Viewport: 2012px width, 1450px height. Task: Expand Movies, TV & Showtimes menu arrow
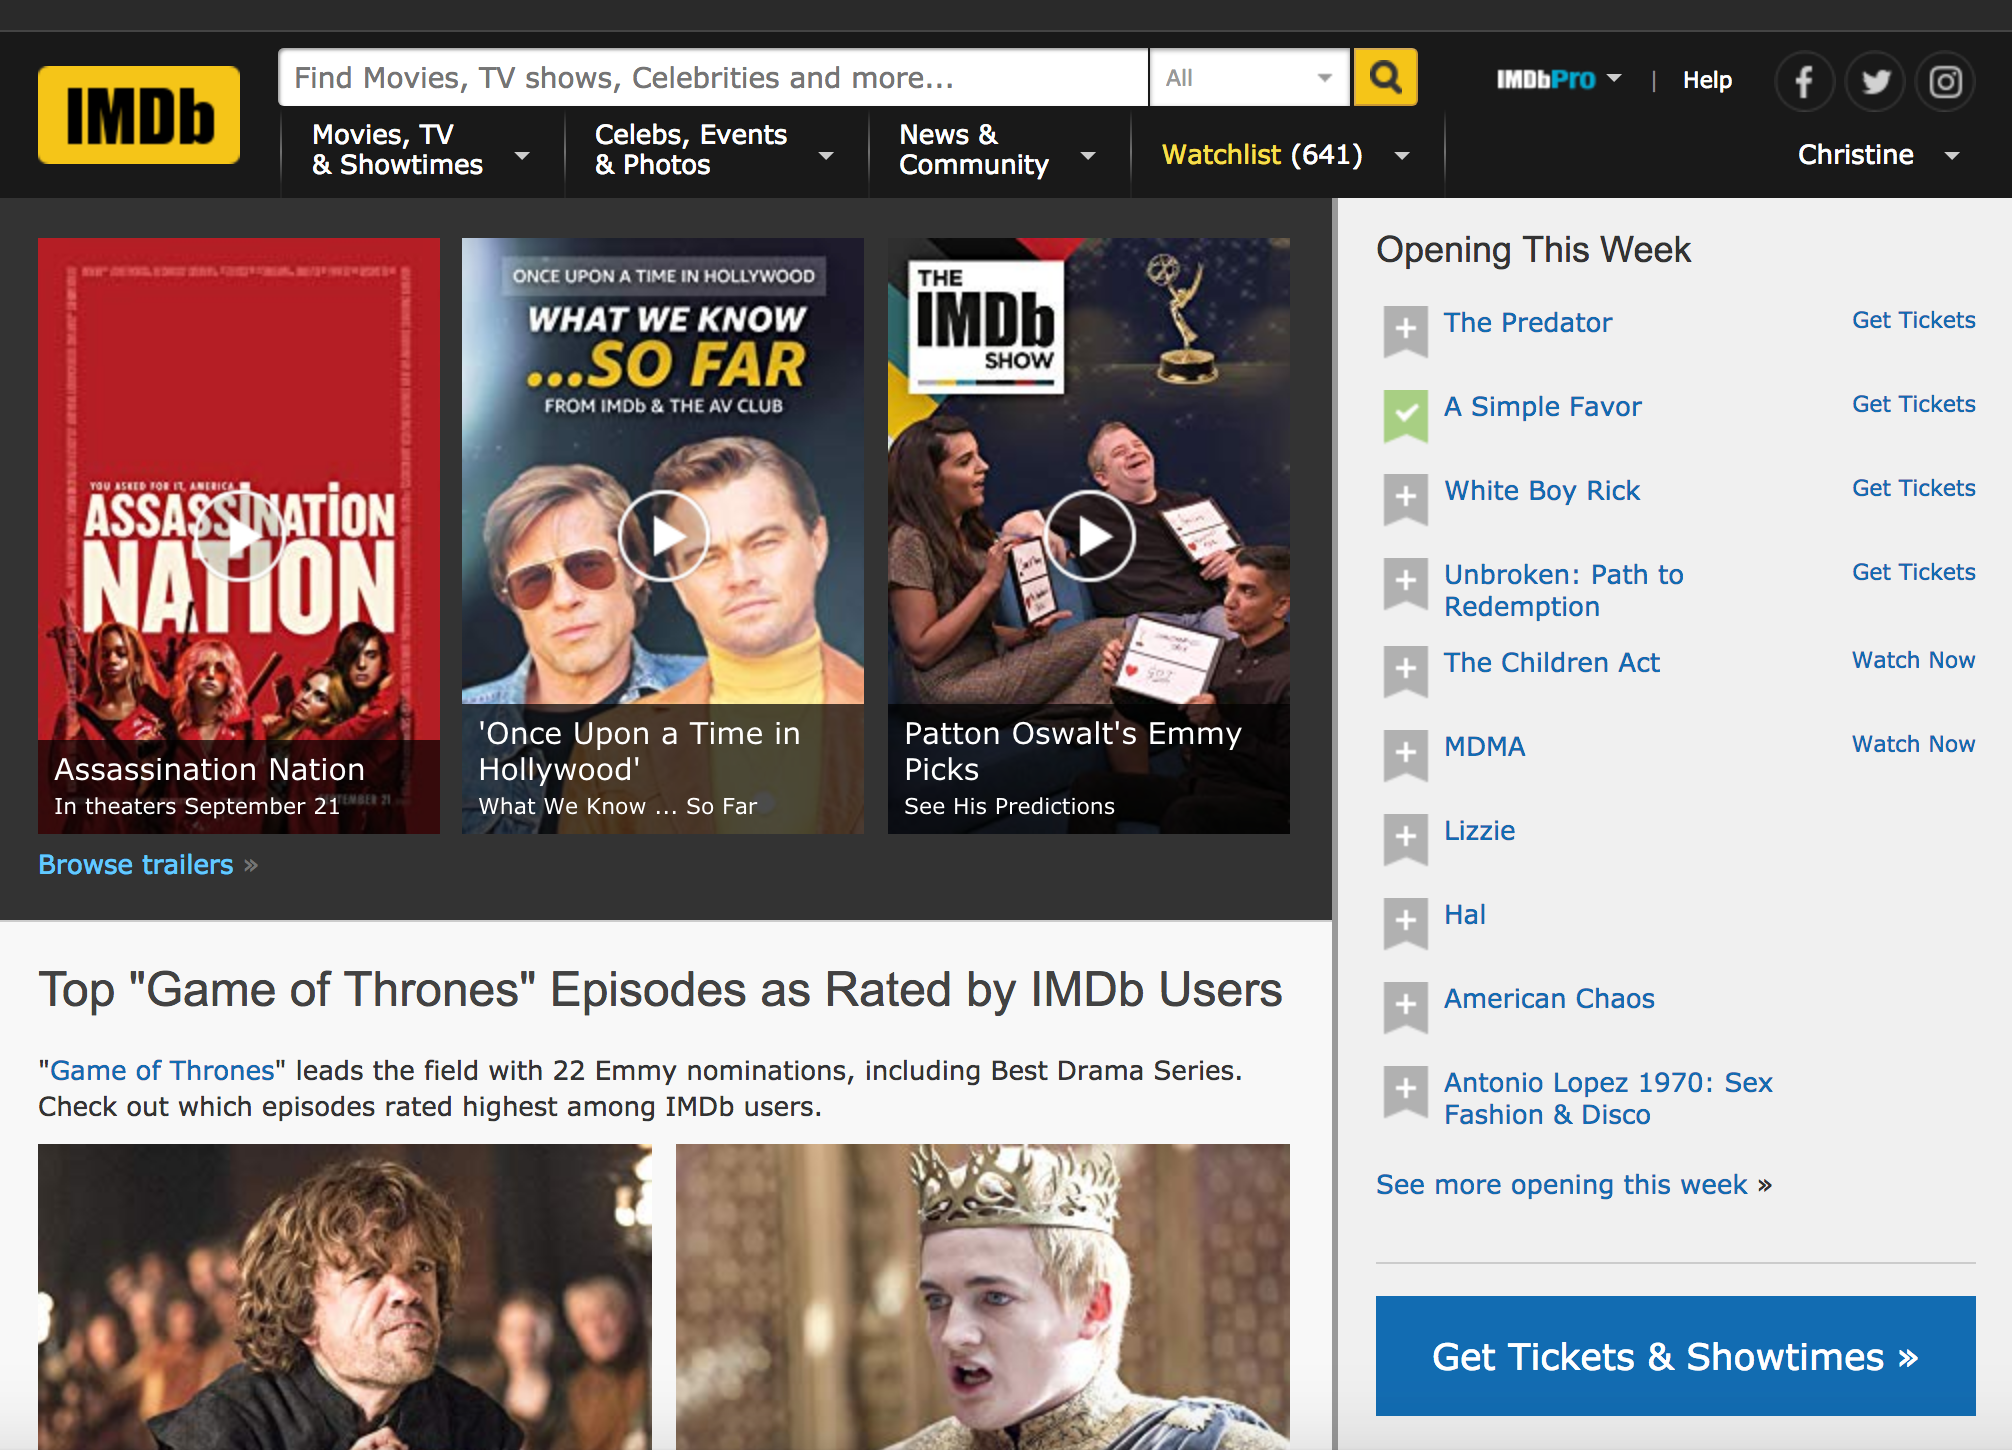pyautogui.click(x=522, y=156)
